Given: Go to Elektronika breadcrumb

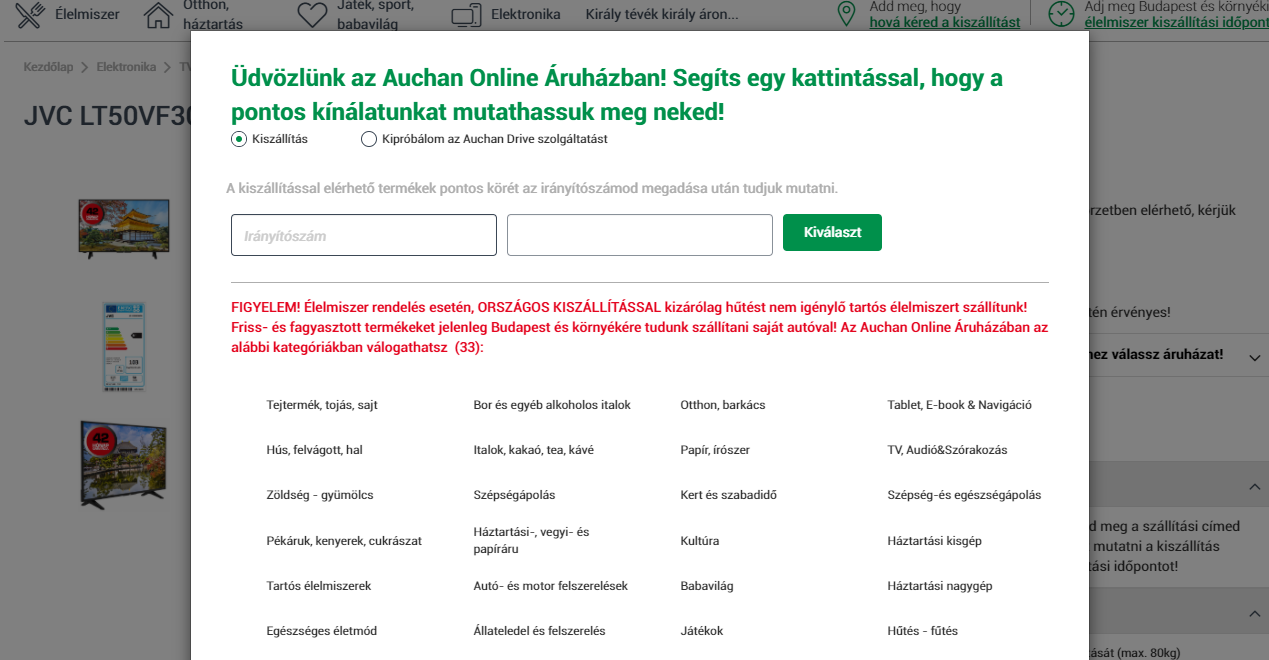Looking at the screenshot, I should (x=126, y=67).
